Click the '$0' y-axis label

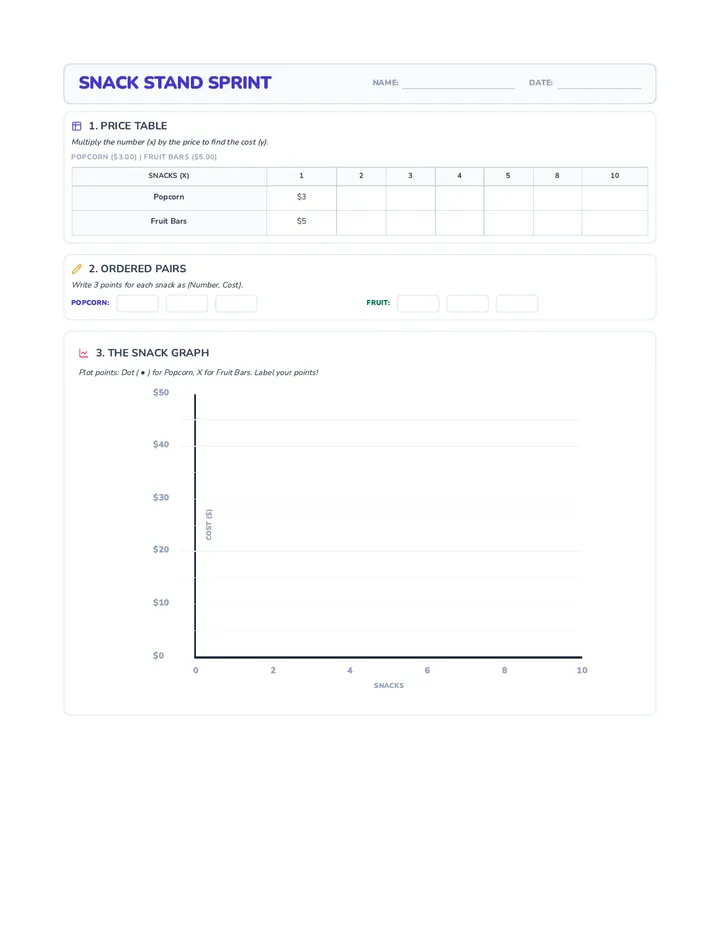click(159, 656)
